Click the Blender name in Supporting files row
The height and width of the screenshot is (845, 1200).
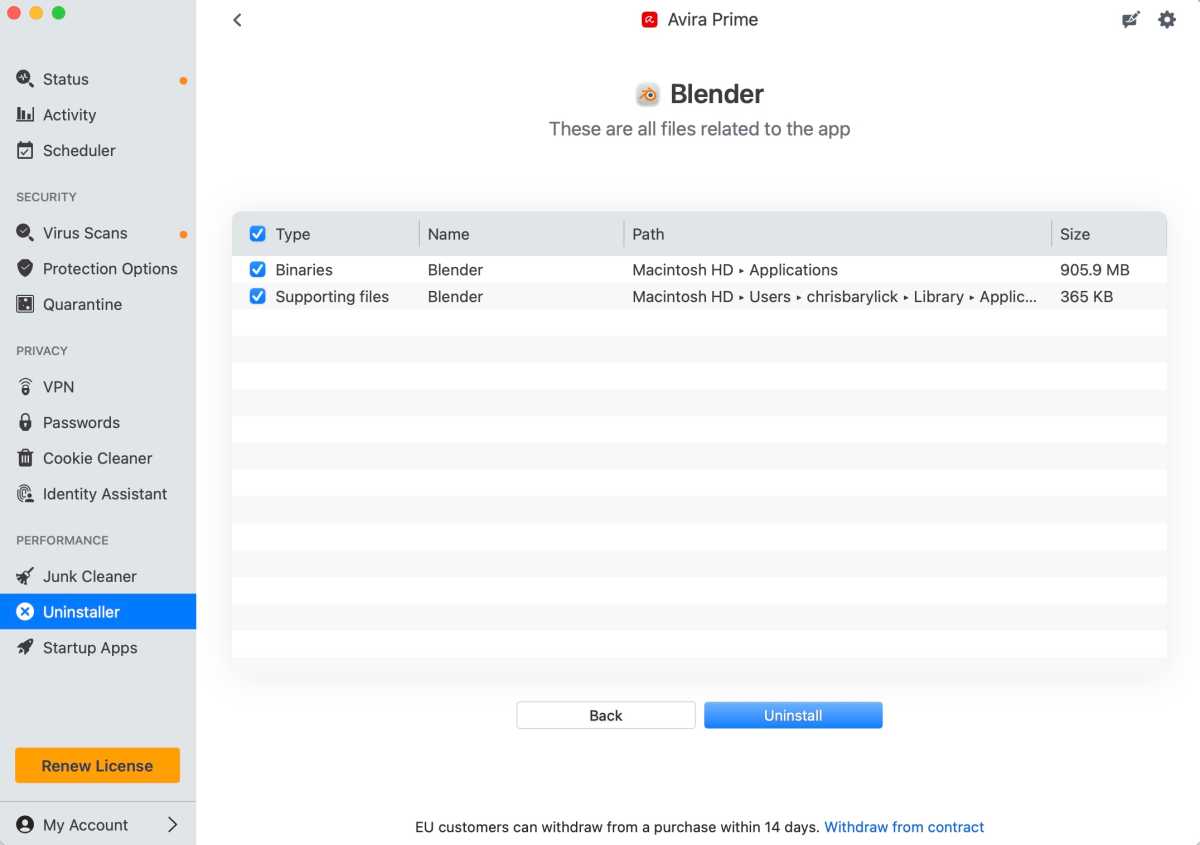(x=455, y=296)
